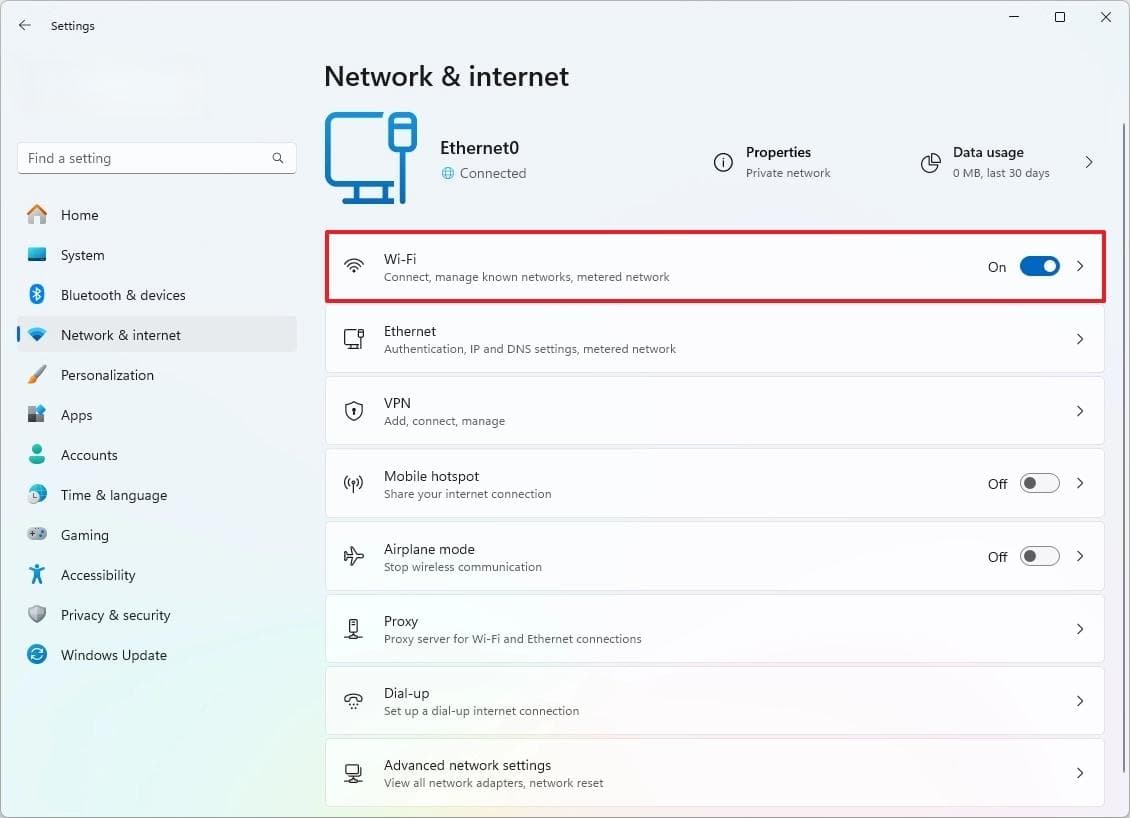Screen dimensions: 1130x818
Task: Open Ethernet settings via its chevron
Action: pyautogui.click(x=1080, y=339)
